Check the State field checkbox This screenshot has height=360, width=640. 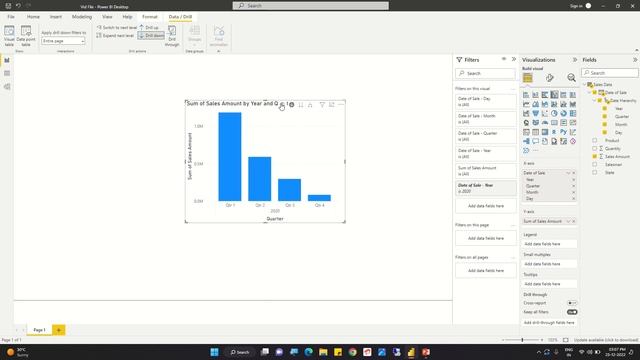[x=595, y=172]
